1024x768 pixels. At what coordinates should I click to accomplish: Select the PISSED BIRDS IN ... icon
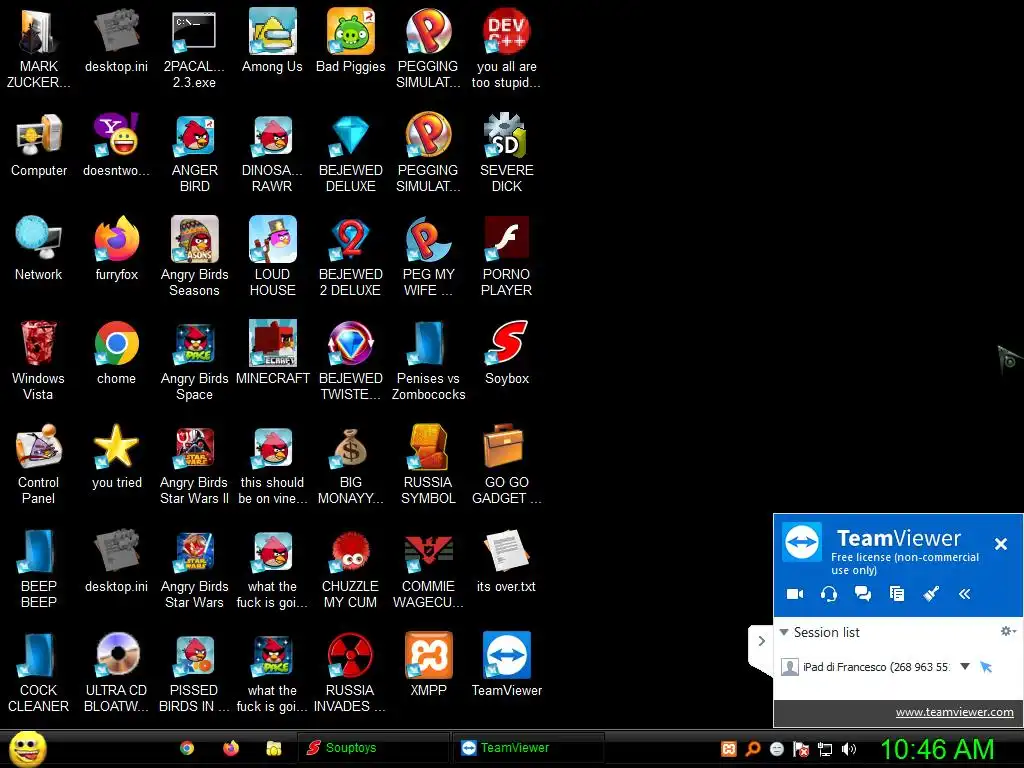click(x=195, y=672)
